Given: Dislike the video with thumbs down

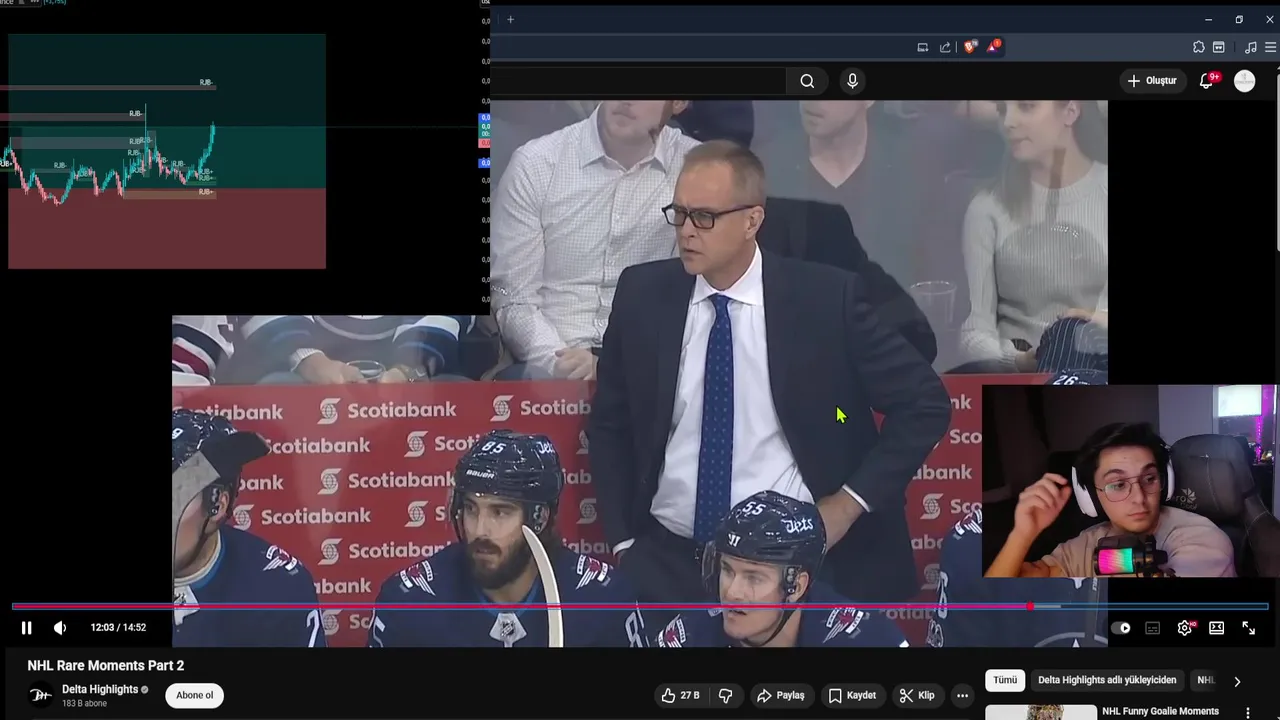Looking at the screenshot, I should tap(726, 695).
